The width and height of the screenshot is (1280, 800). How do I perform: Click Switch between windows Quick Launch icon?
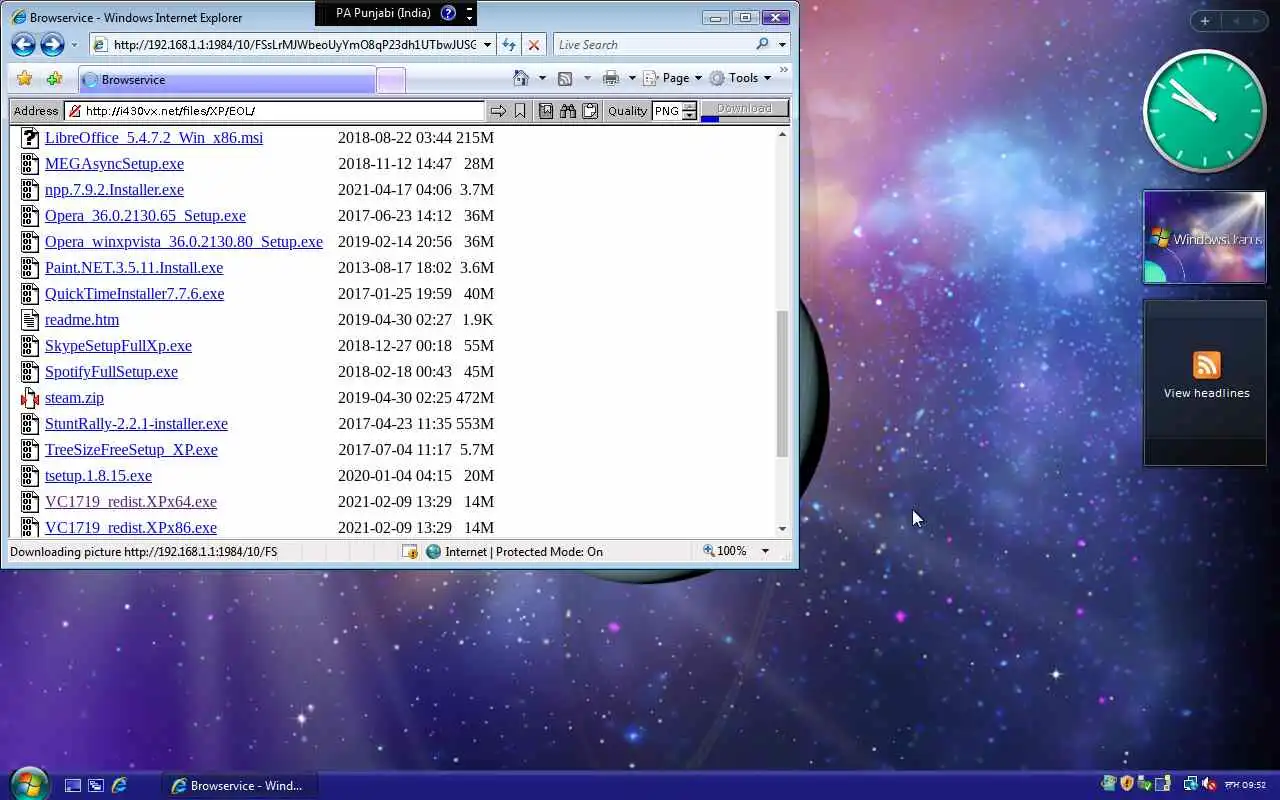point(96,786)
